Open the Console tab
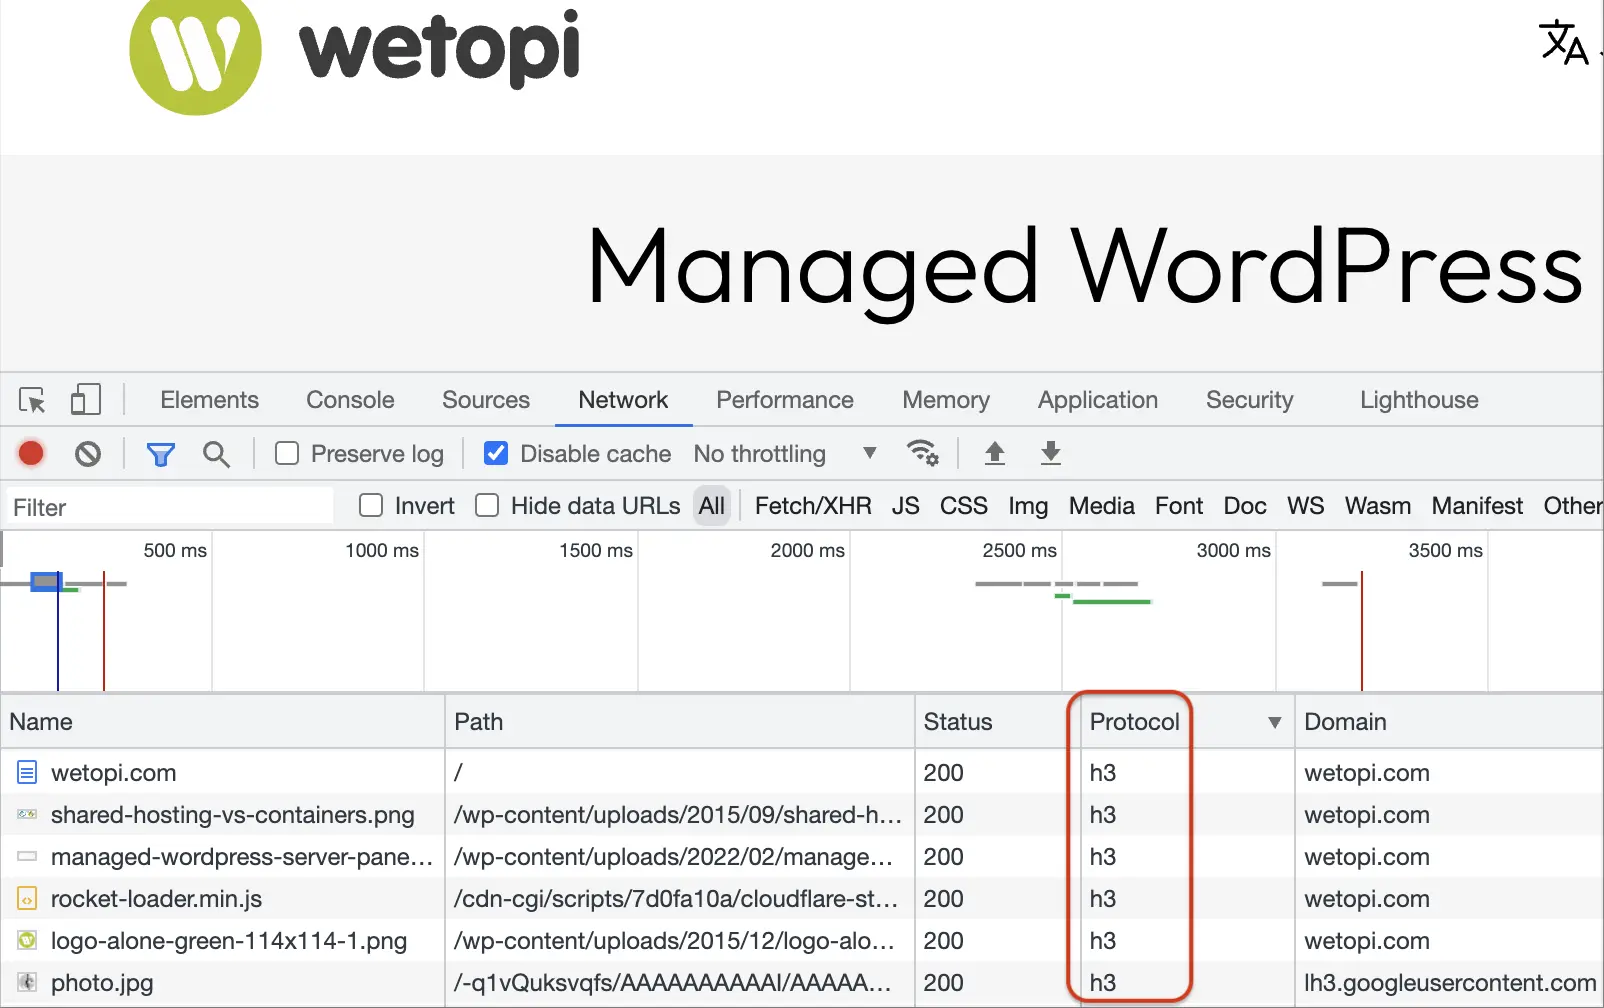1604x1008 pixels. [350, 400]
